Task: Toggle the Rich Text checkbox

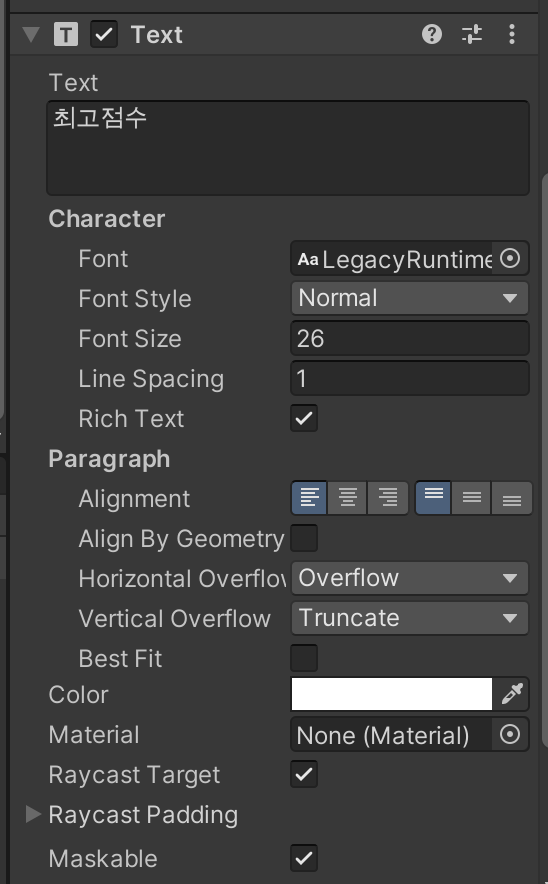Action: tap(304, 418)
